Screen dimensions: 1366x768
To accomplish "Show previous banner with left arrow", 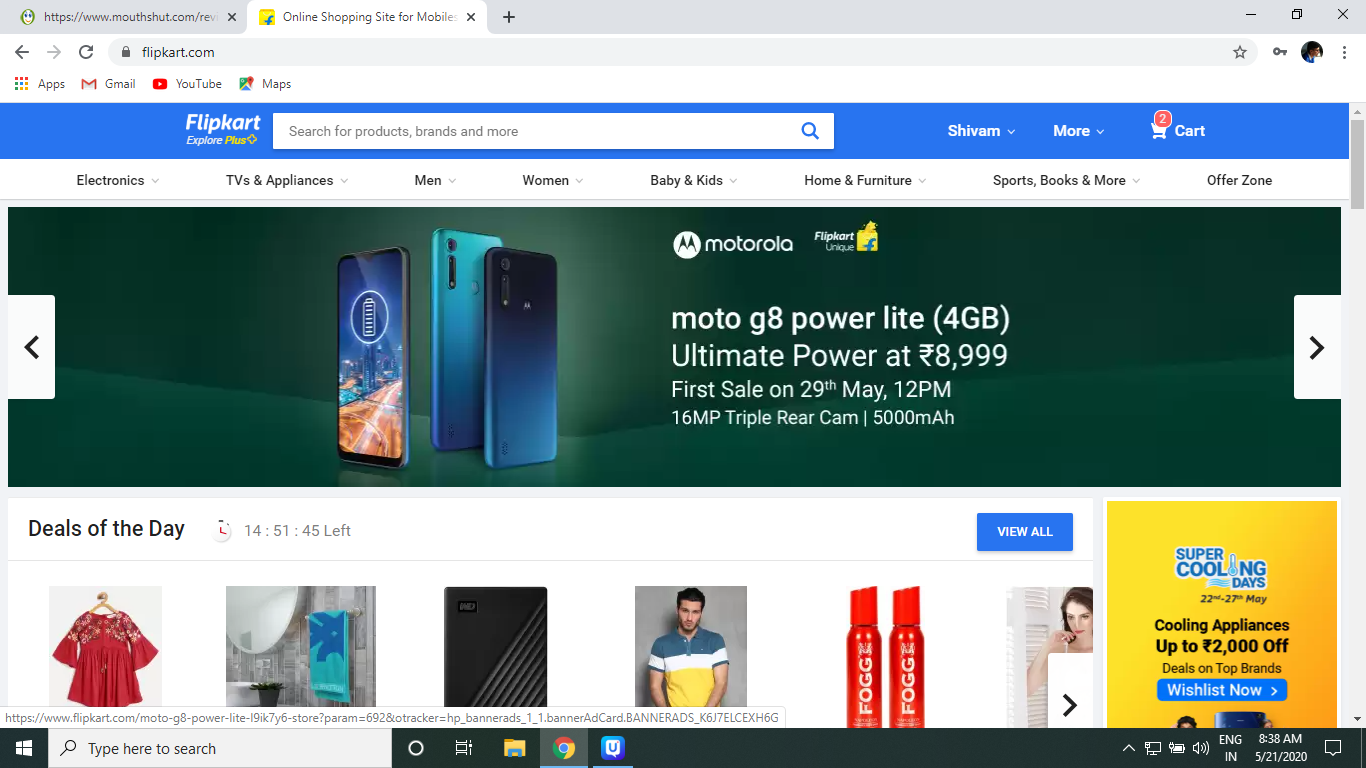I will click(x=32, y=347).
